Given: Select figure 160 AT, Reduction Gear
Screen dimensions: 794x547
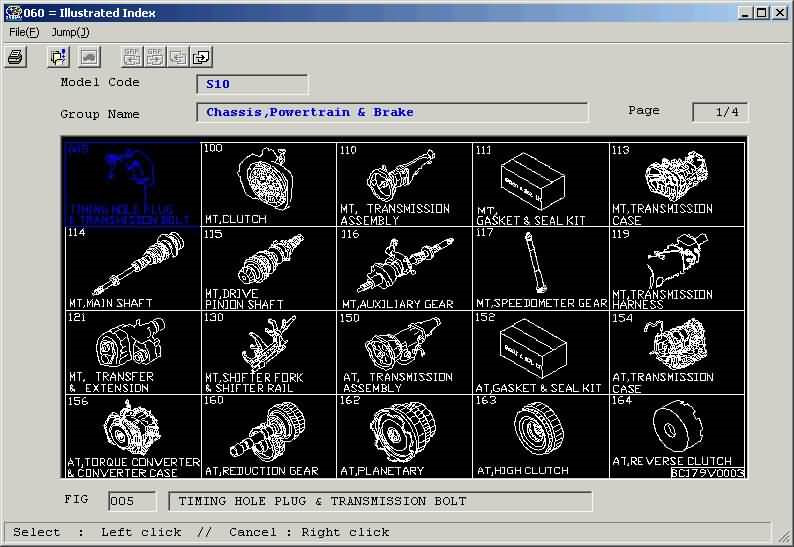Looking at the screenshot, I should click(269, 436).
